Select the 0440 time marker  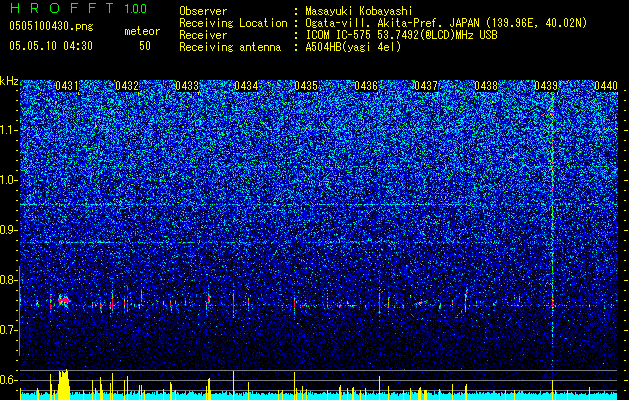pos(605,86)
